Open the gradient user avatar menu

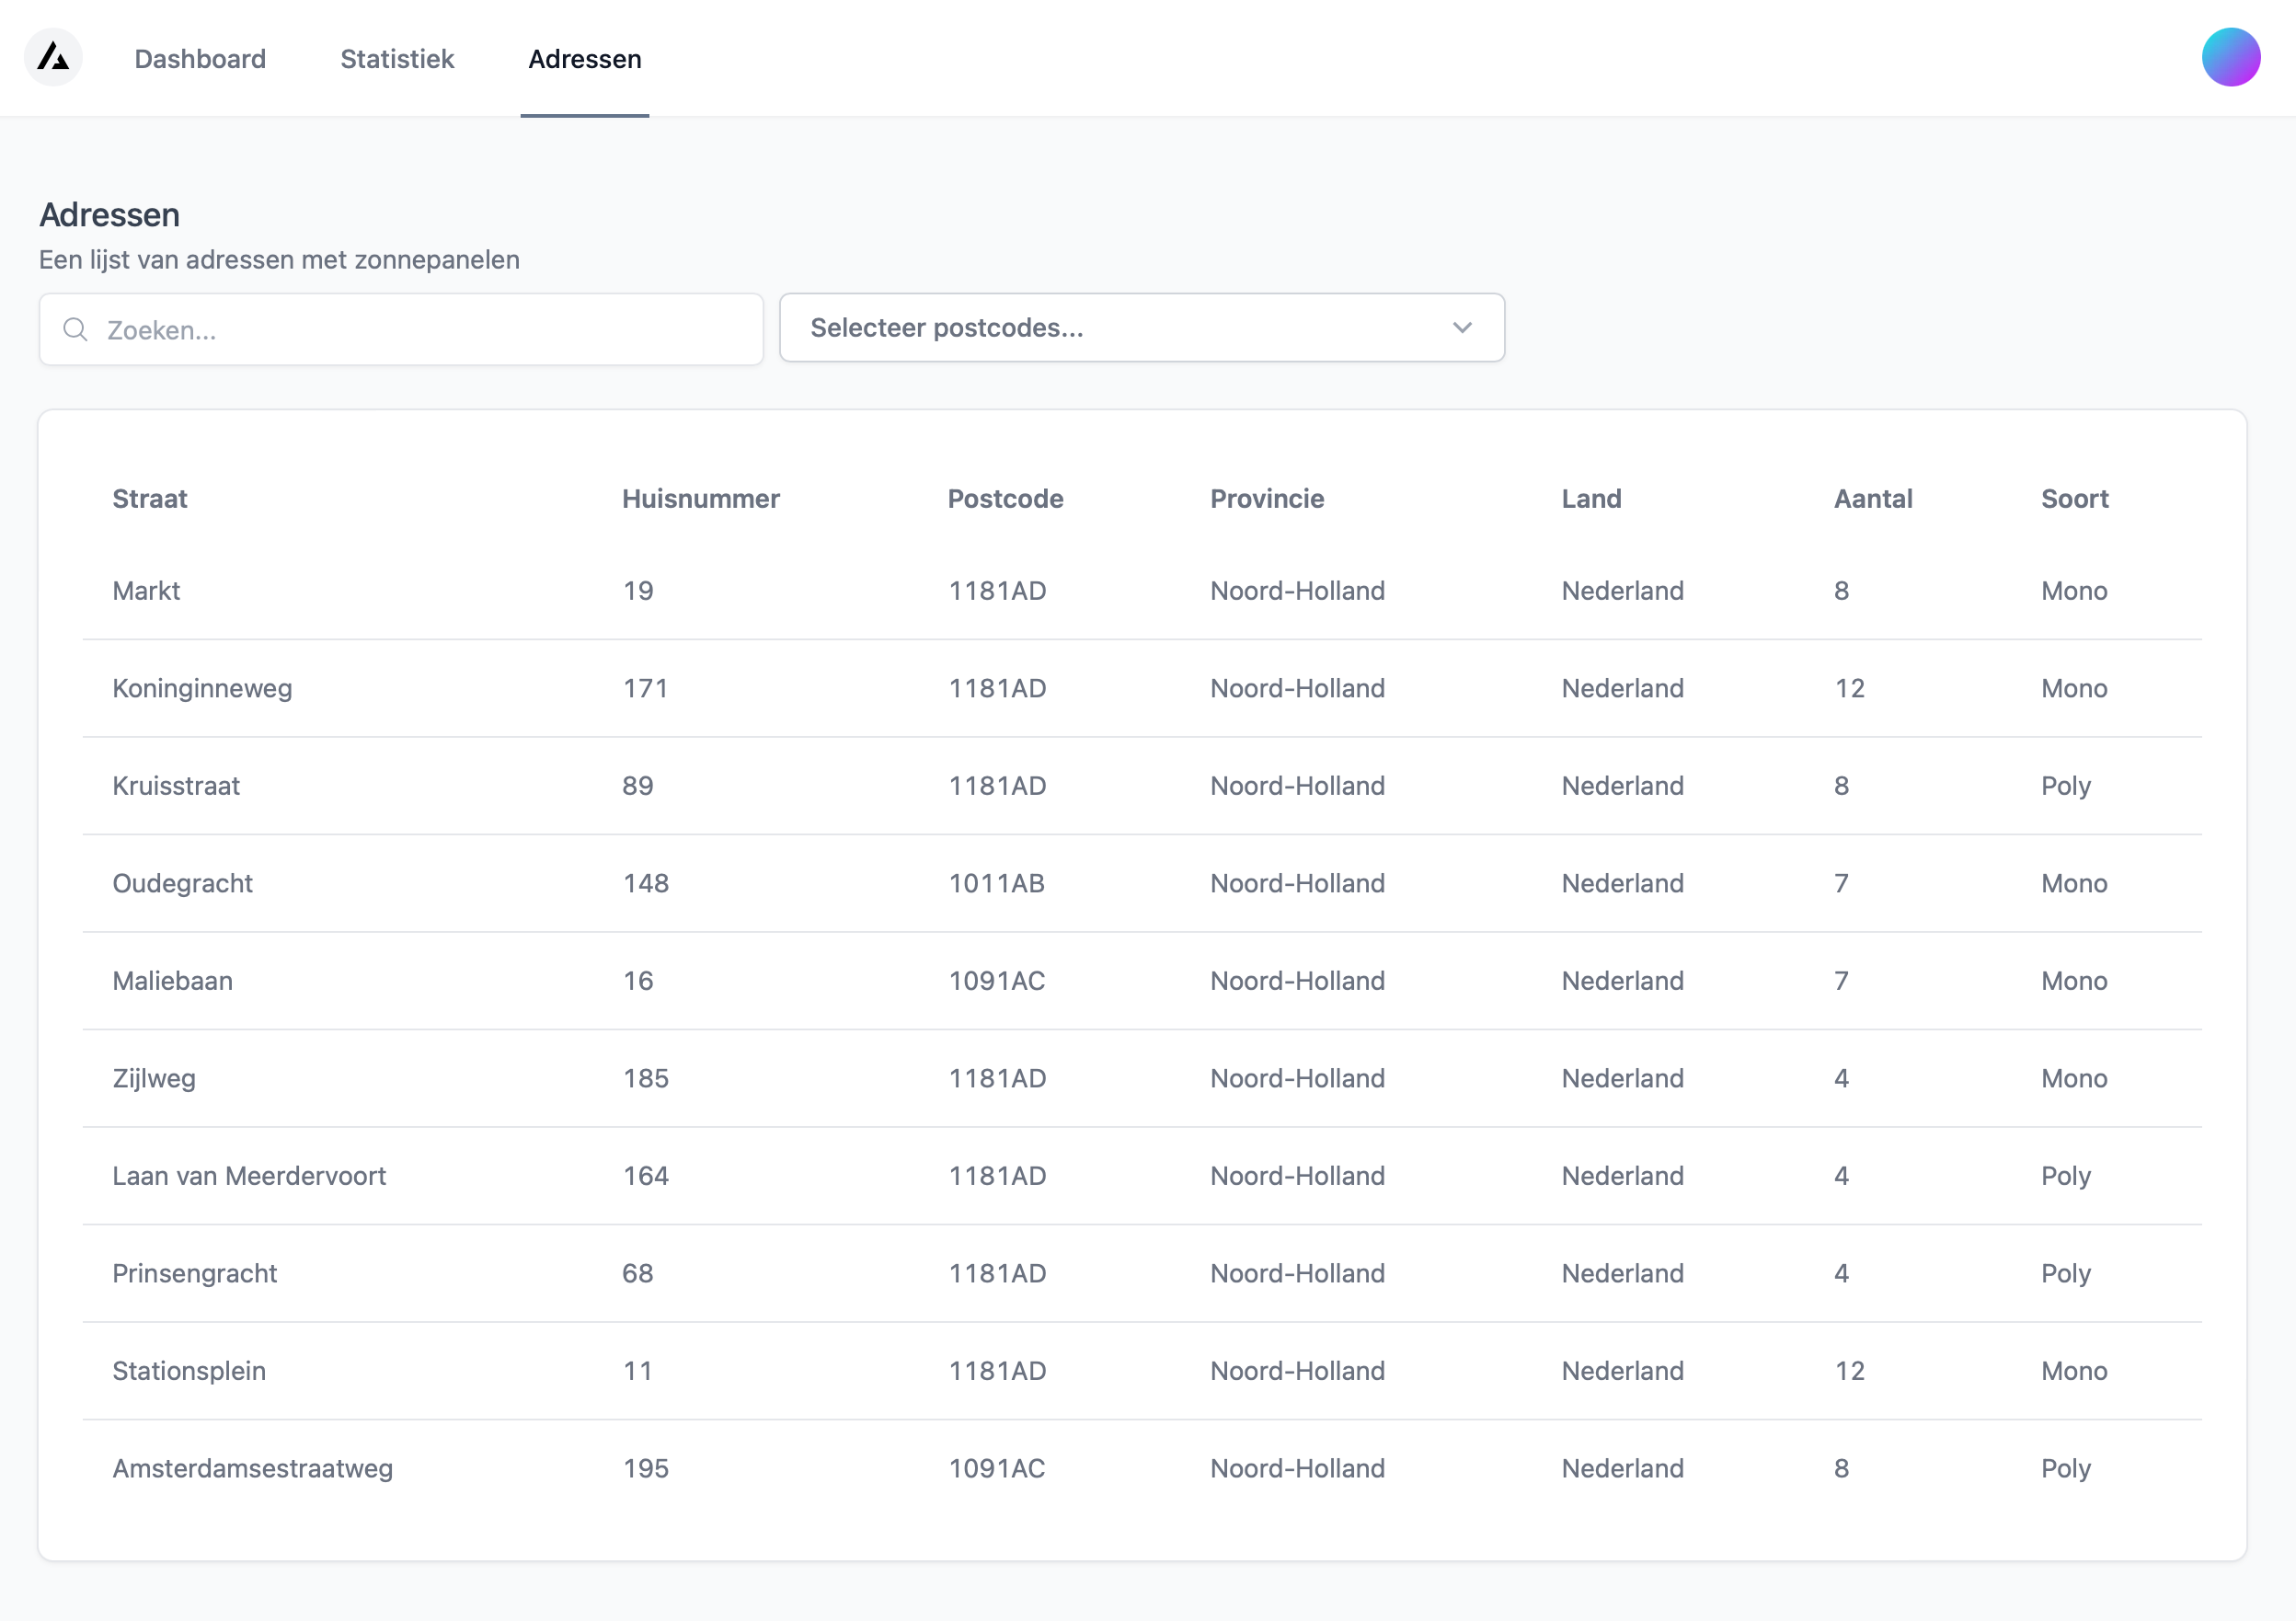(x=2230, y=57)
